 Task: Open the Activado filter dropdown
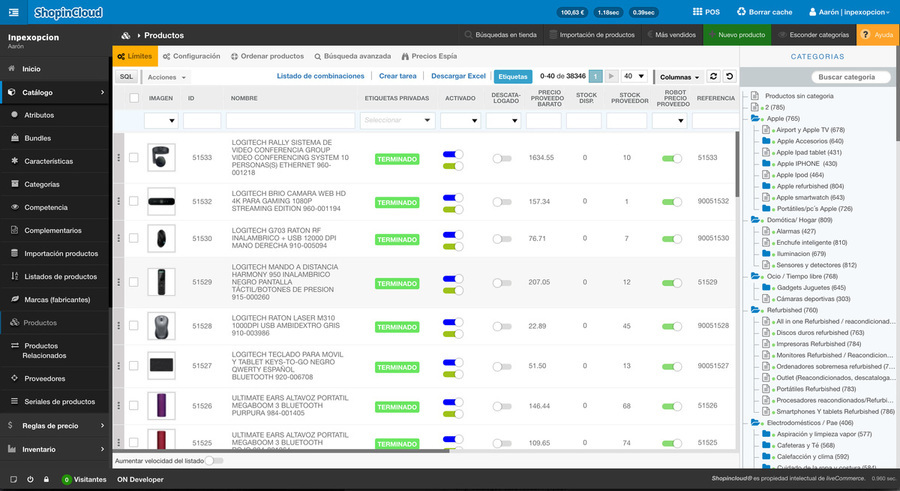pos(460,121)
